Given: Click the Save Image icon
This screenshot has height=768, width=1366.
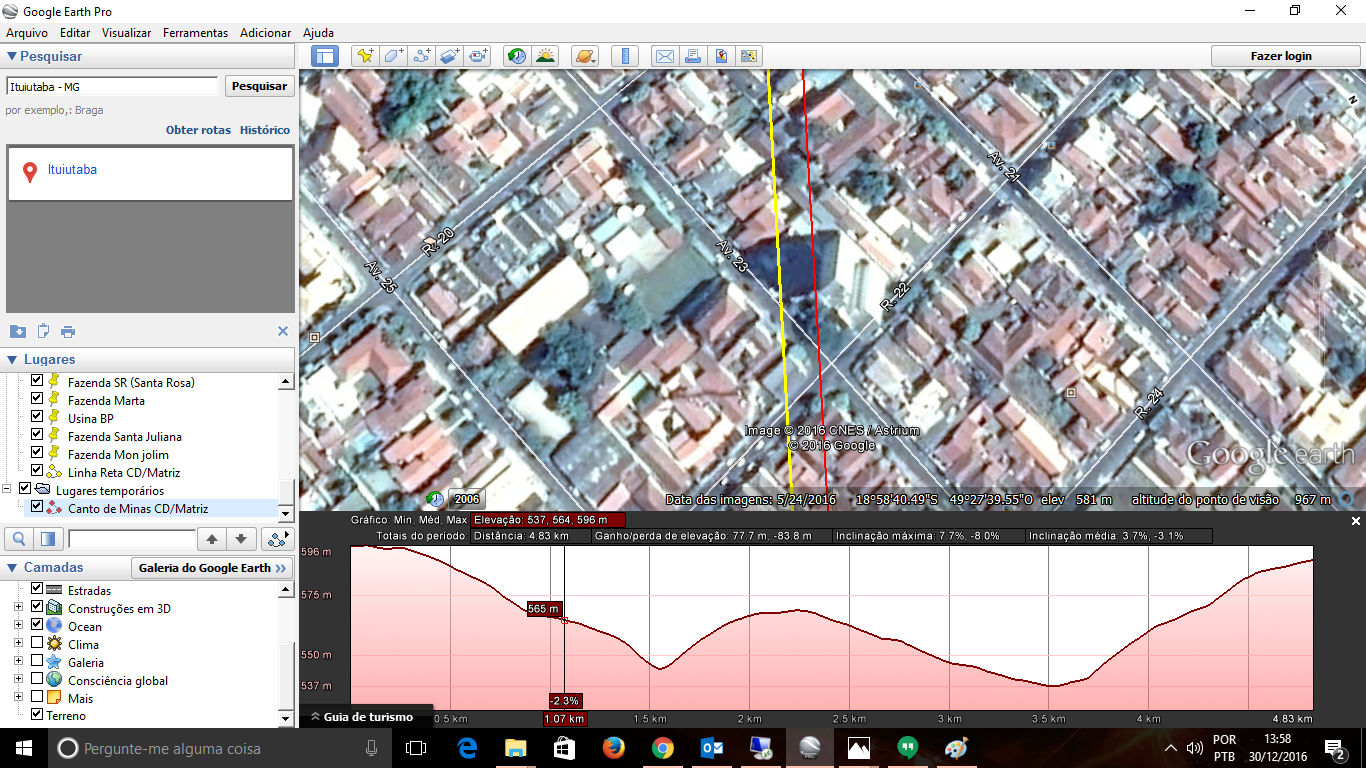Looking at the screenshot, I should [720, 56].
